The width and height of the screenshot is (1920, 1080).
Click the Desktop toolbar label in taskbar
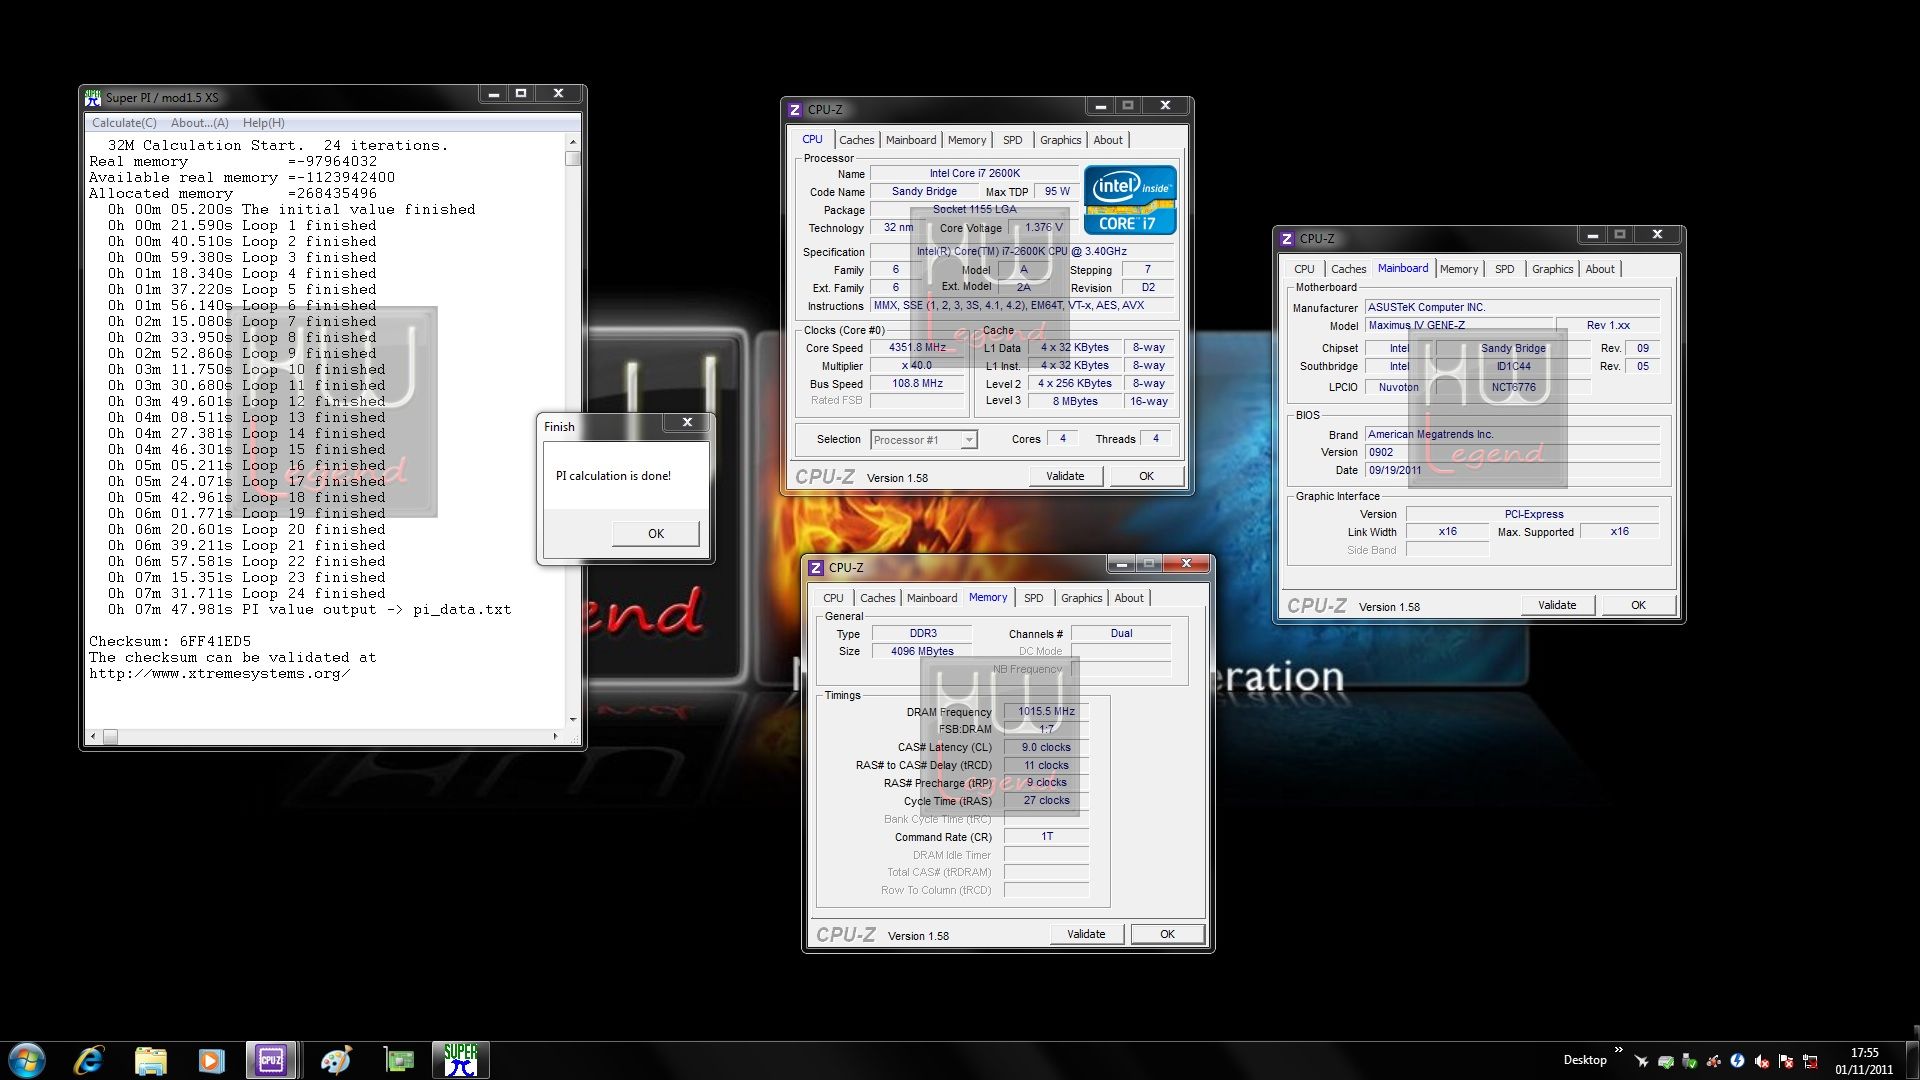tap(1585, 1060)
